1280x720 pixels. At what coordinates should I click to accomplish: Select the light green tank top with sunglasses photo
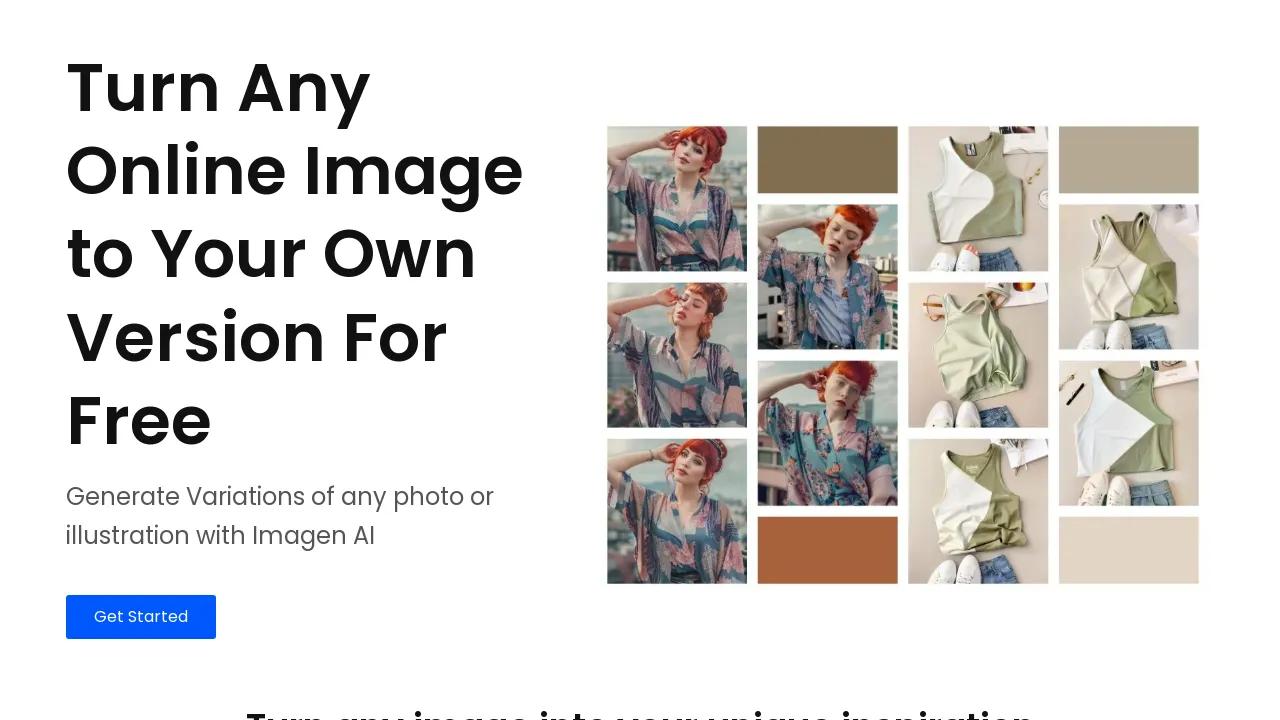click(978, 355)
